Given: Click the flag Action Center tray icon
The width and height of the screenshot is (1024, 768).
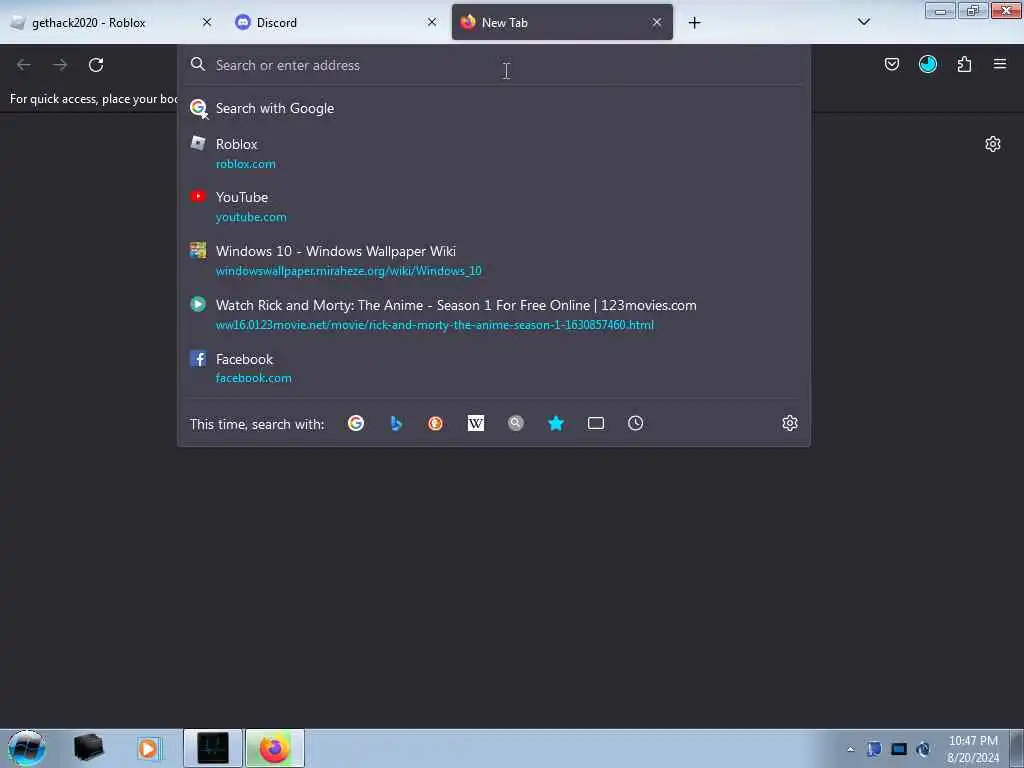Looking at the screenshot, I should click(874, 749).
